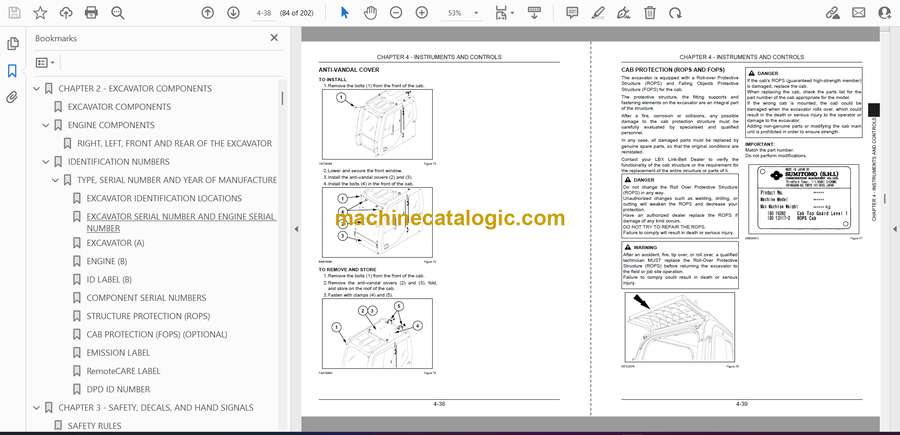Select the CHAPTER 2 - EXCAVATOR COMPONENTS bookmark
Screen dimensions: 900x435
135,88
